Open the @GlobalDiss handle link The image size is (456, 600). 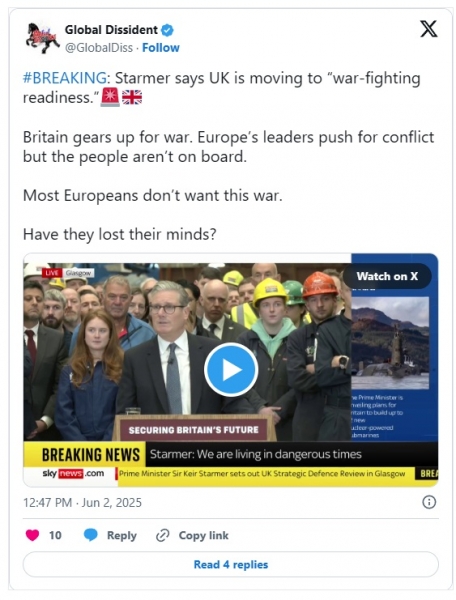[99, 48]
